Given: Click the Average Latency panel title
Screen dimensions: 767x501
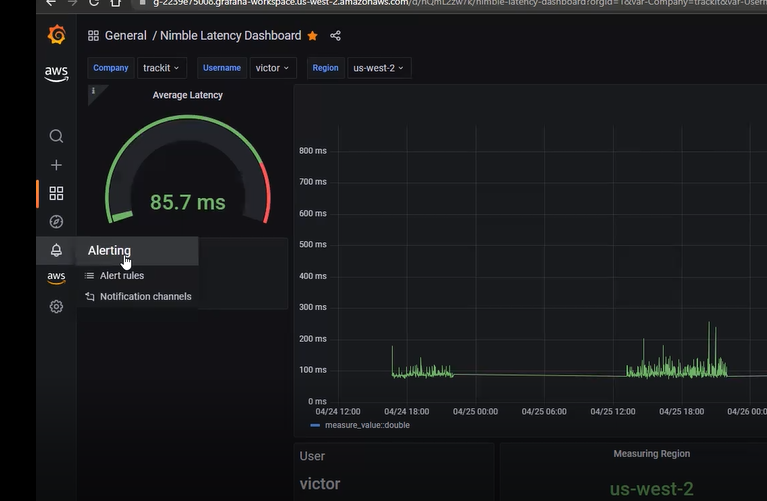Looking at the screenshot, I should tap(187, 95).
